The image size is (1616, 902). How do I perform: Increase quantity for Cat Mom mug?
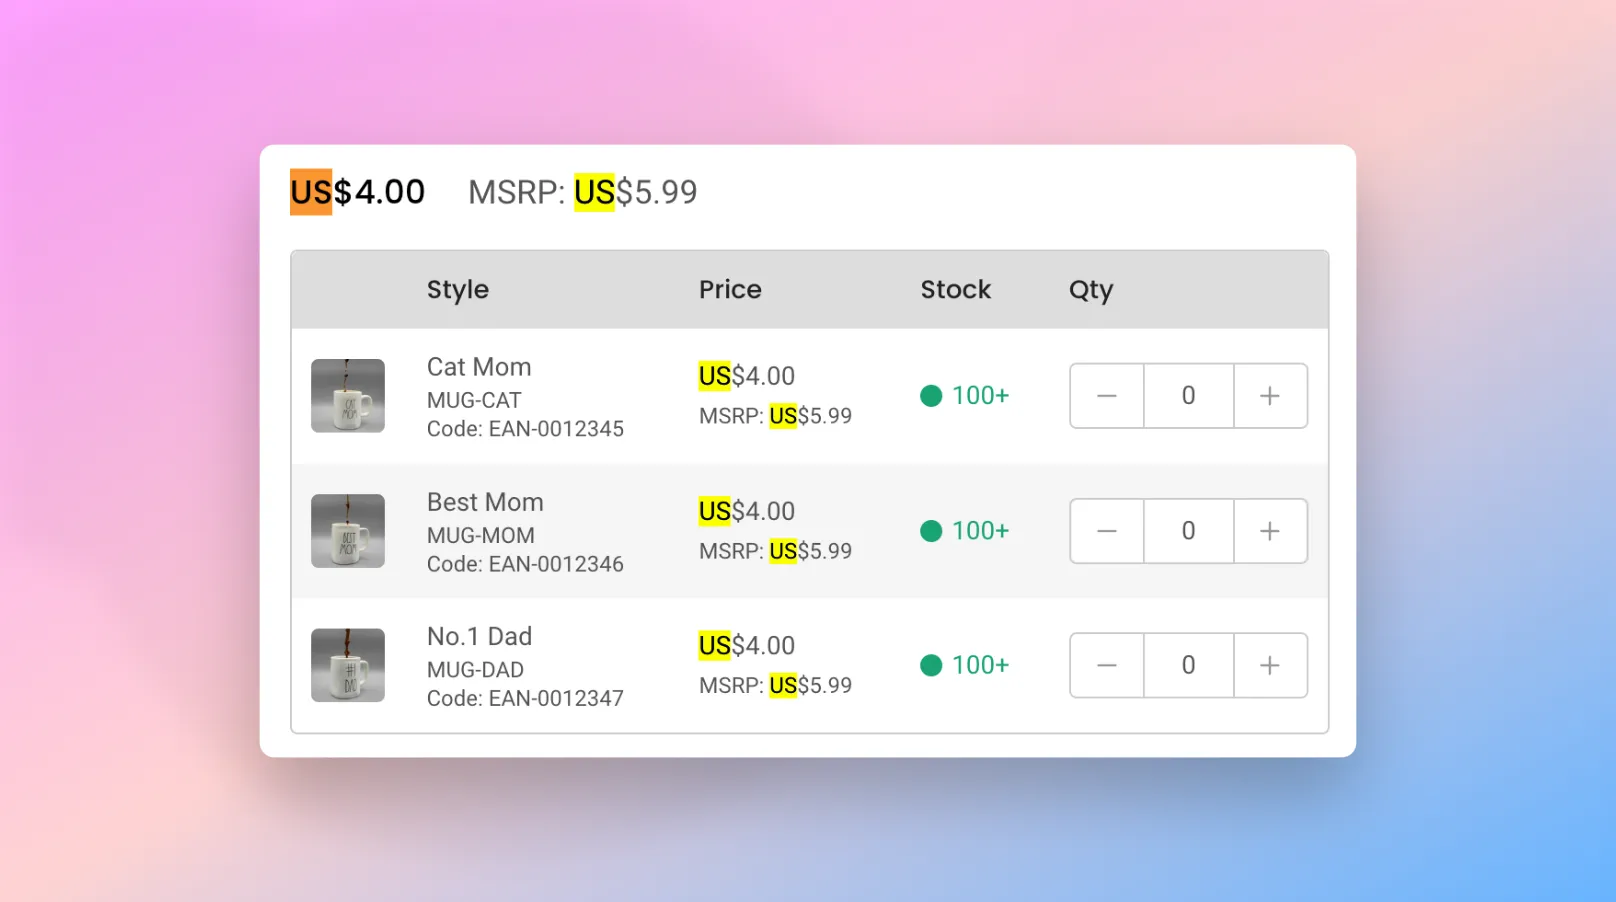click(x=1270, y=396)
